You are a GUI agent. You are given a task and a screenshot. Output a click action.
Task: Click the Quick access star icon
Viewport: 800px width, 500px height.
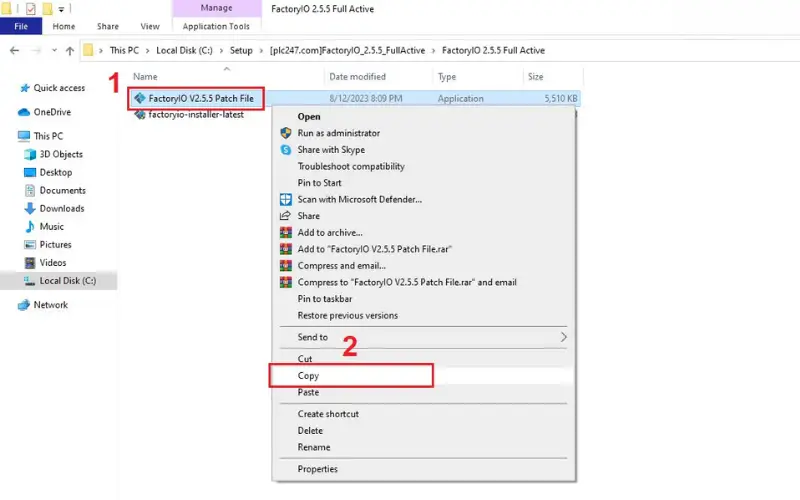[x=24, y=88]
